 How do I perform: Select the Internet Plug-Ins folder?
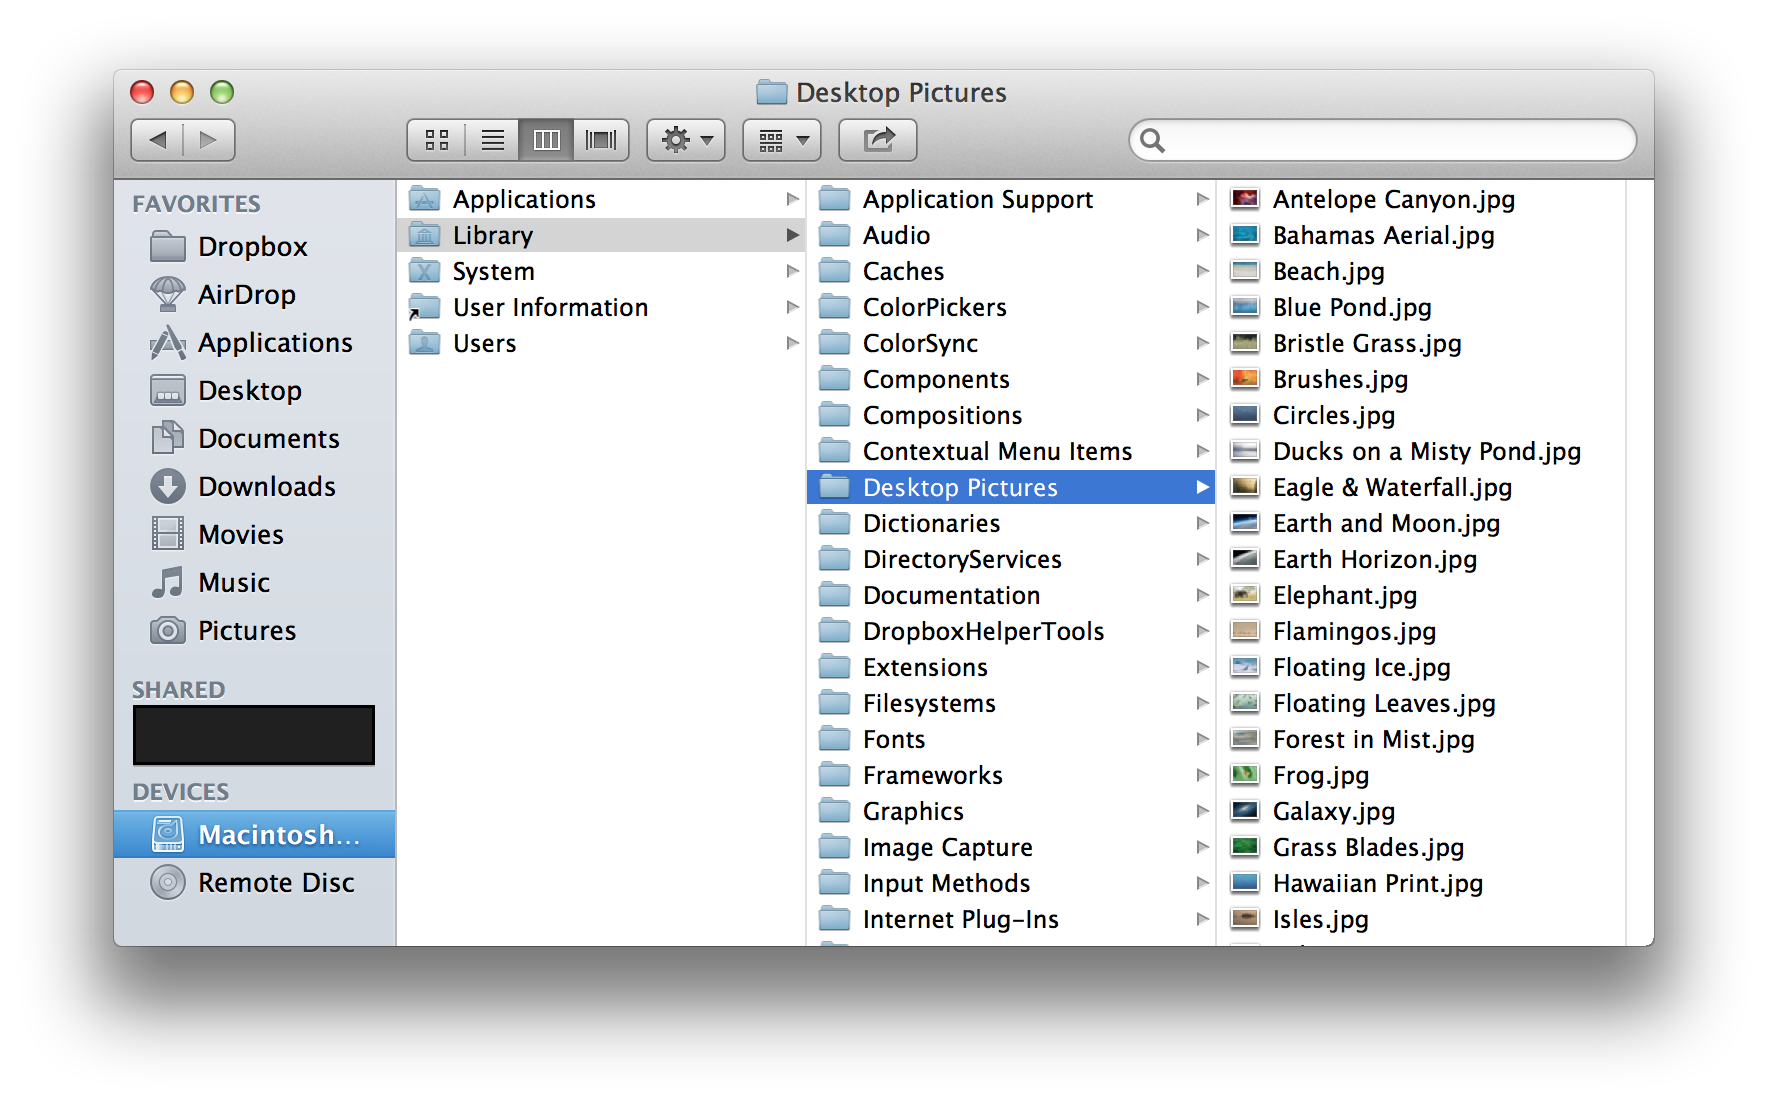[x=1011, y=919]
